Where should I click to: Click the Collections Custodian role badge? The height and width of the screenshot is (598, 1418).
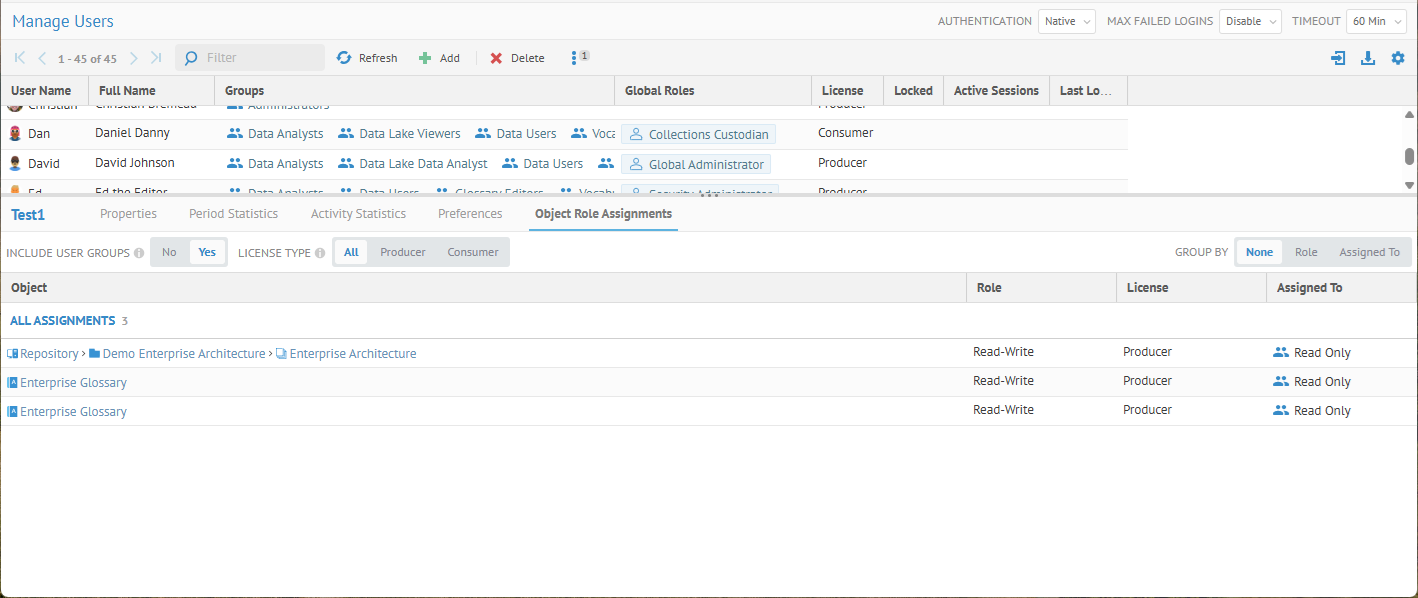click(698, 134)
